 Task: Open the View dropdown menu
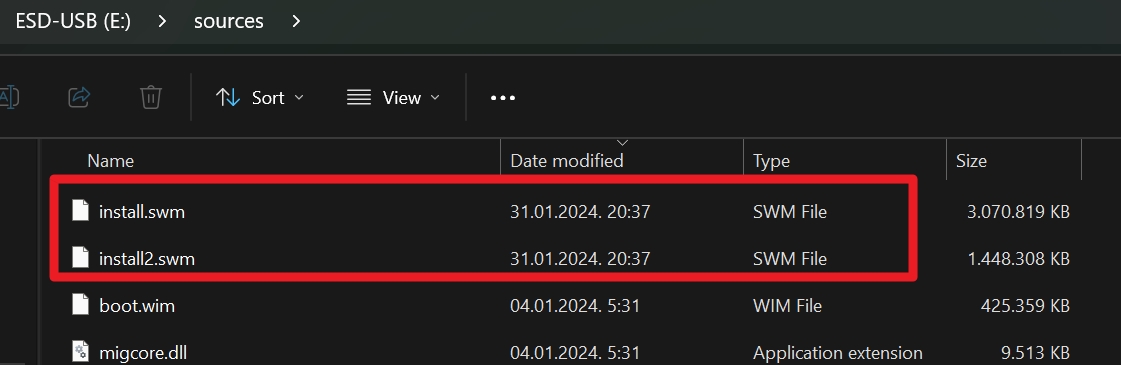[392, 97]
